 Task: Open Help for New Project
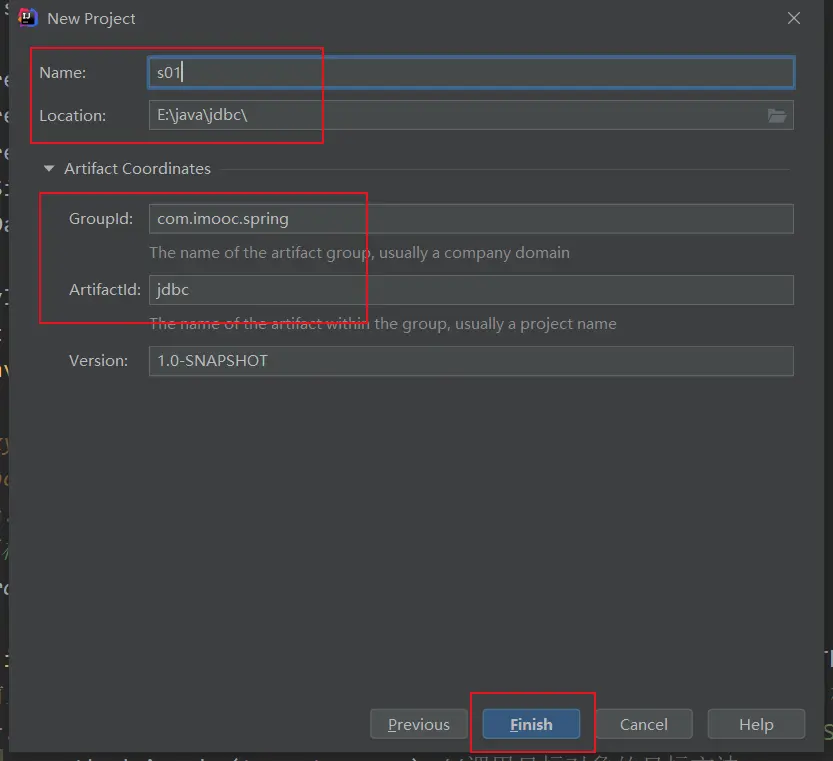coord(756,724)
